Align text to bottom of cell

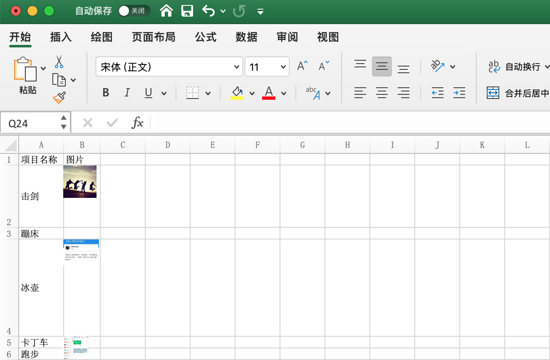pos(403,69)
